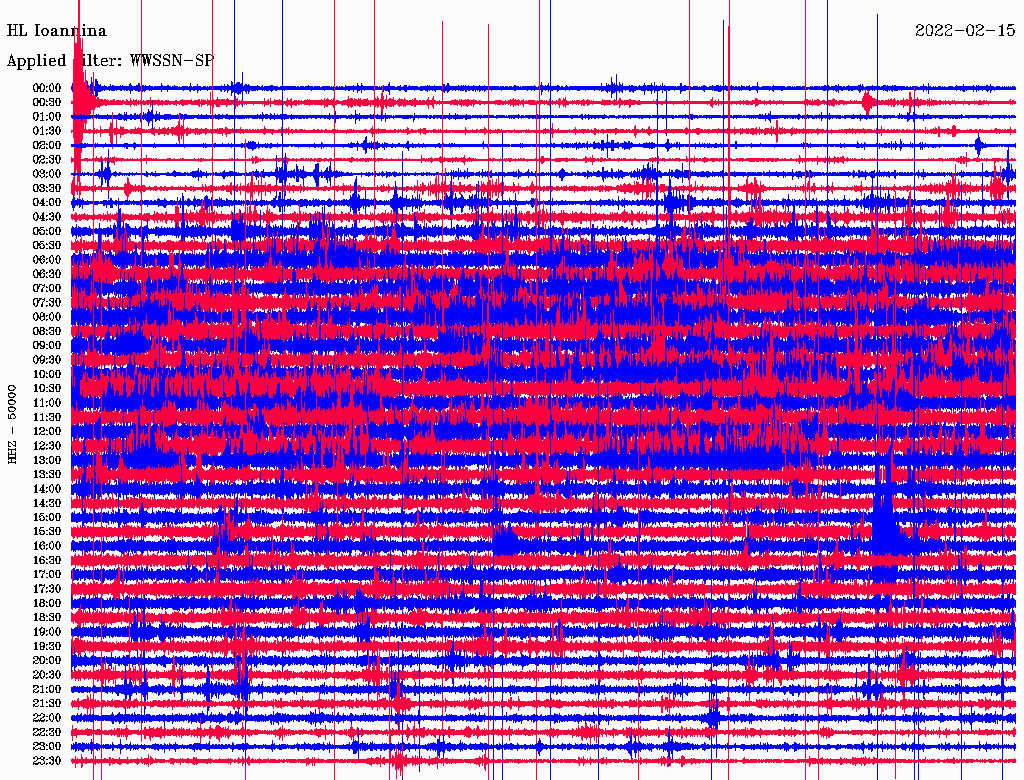
Task: Select the 18:00 time row label
Action: [x=47, y=603]
